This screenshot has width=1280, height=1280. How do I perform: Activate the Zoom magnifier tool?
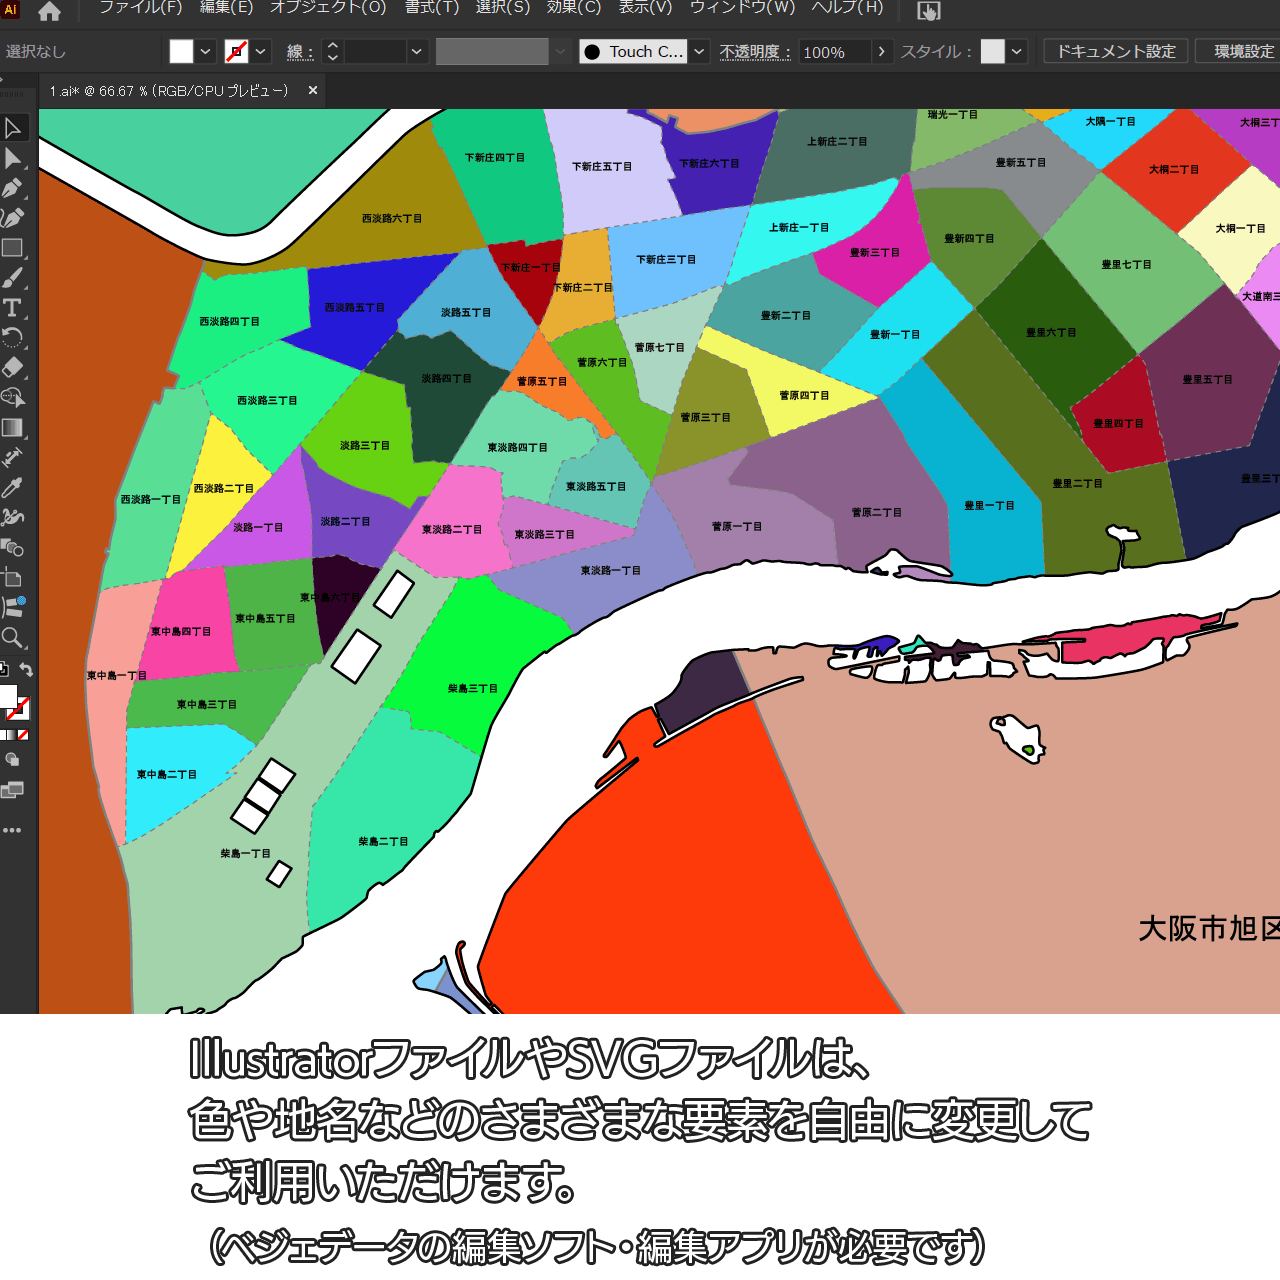(13, 638)
